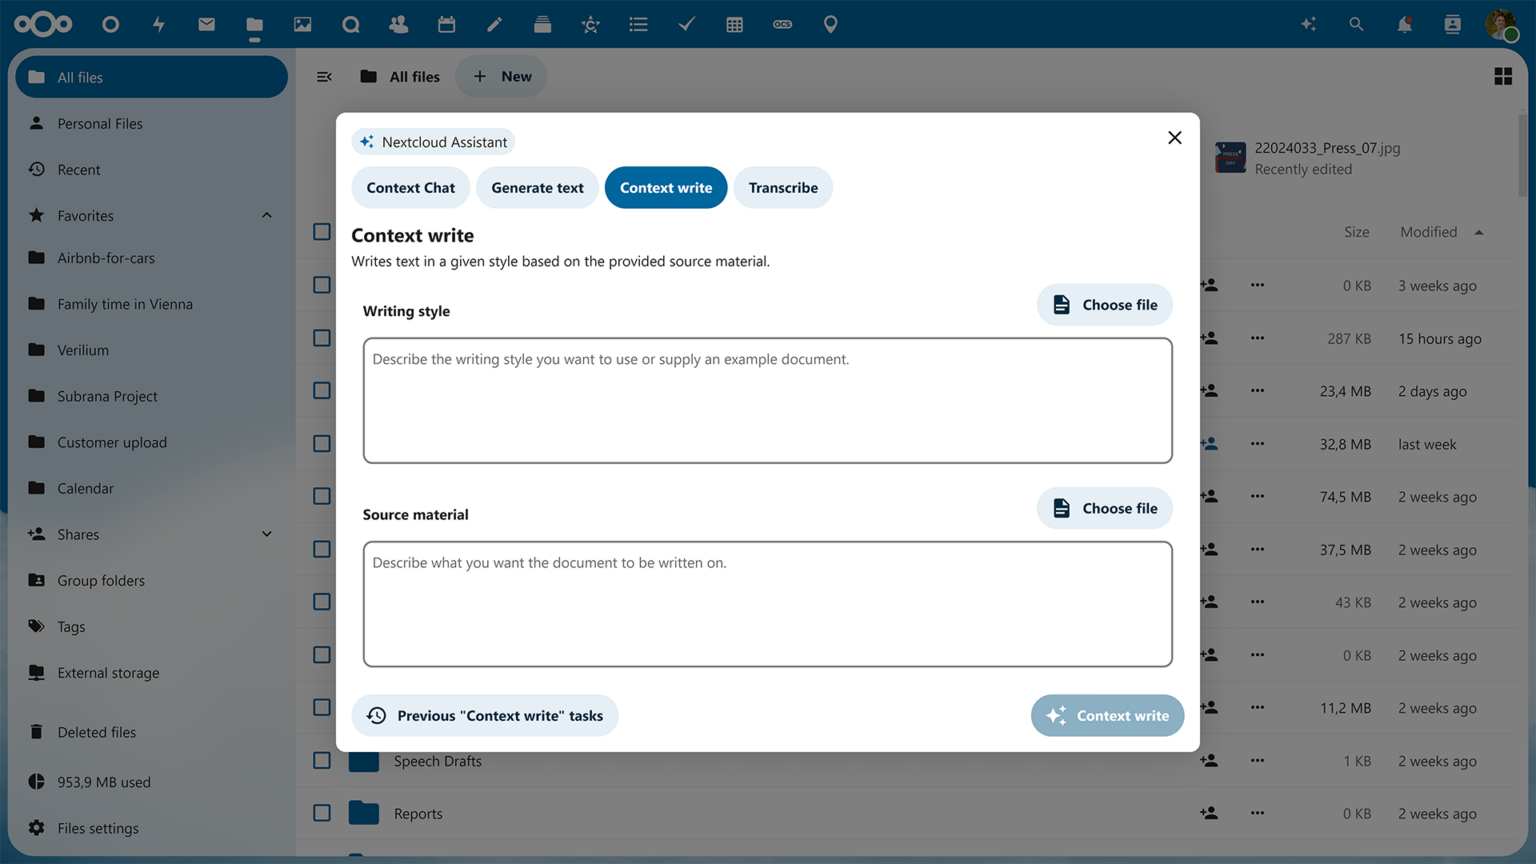Open the Notes pencil app icon
The height and width of the screenshot is (864, 1536).
click(494, 24)
